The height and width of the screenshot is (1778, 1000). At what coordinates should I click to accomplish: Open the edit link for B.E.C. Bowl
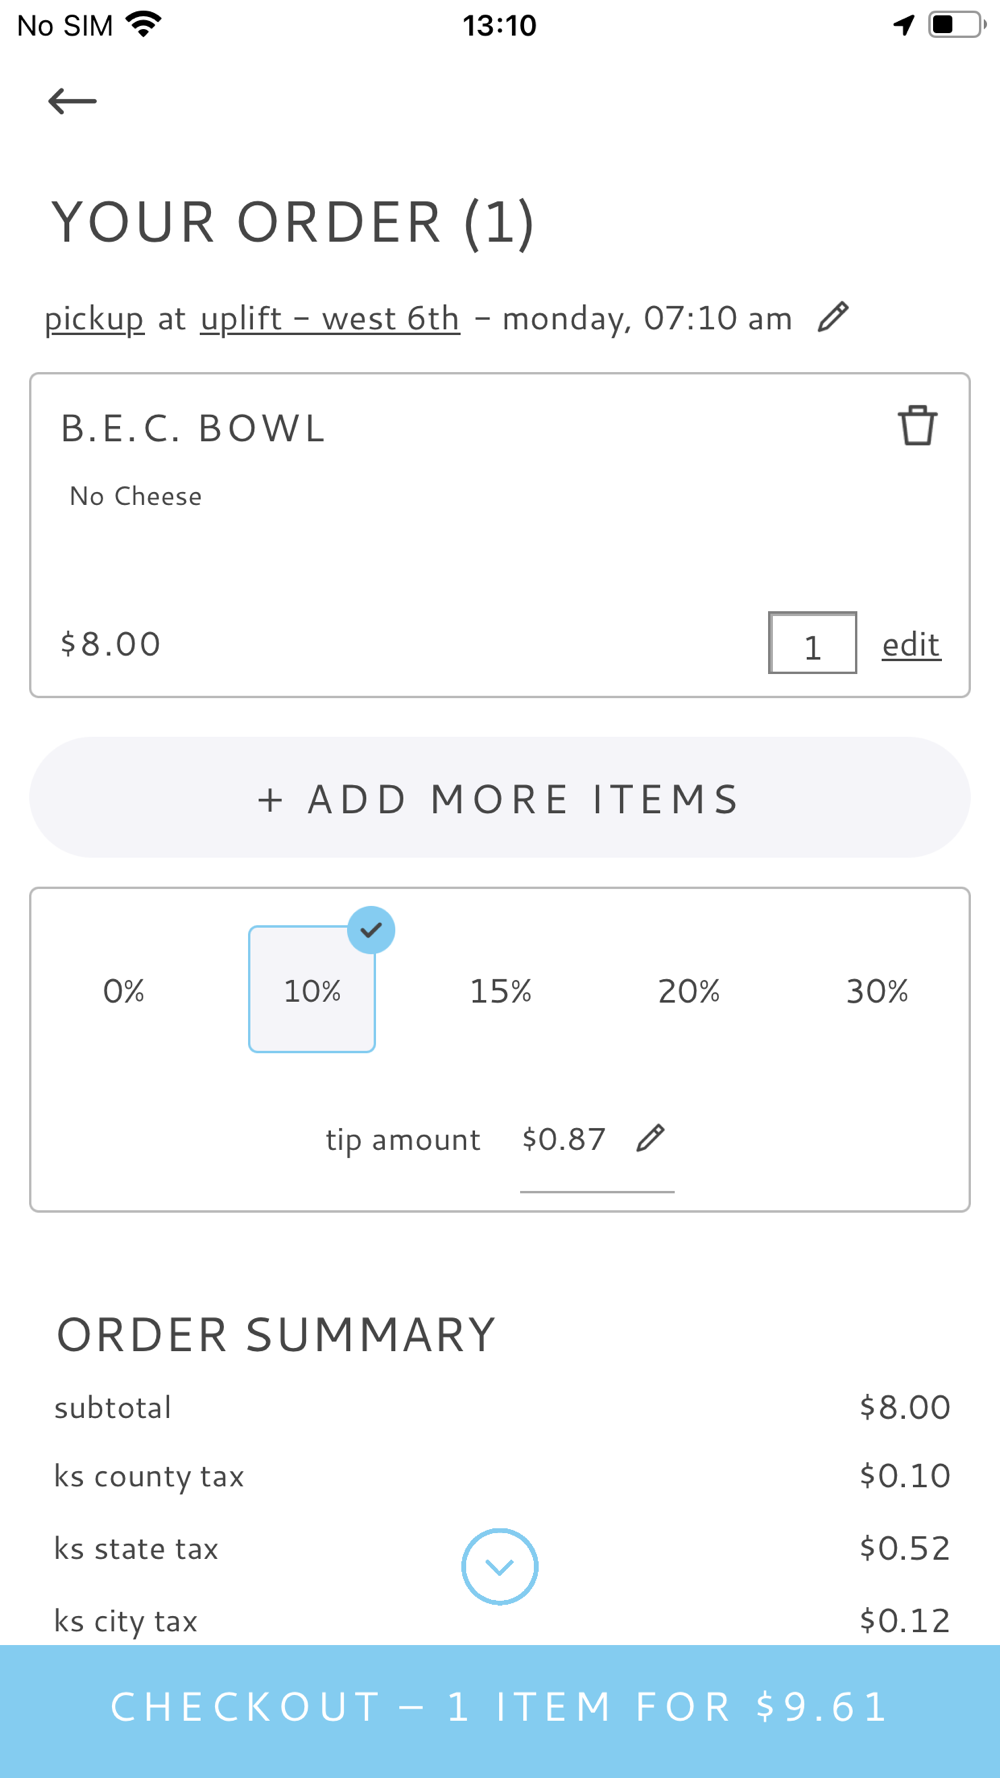pos(910,644)
